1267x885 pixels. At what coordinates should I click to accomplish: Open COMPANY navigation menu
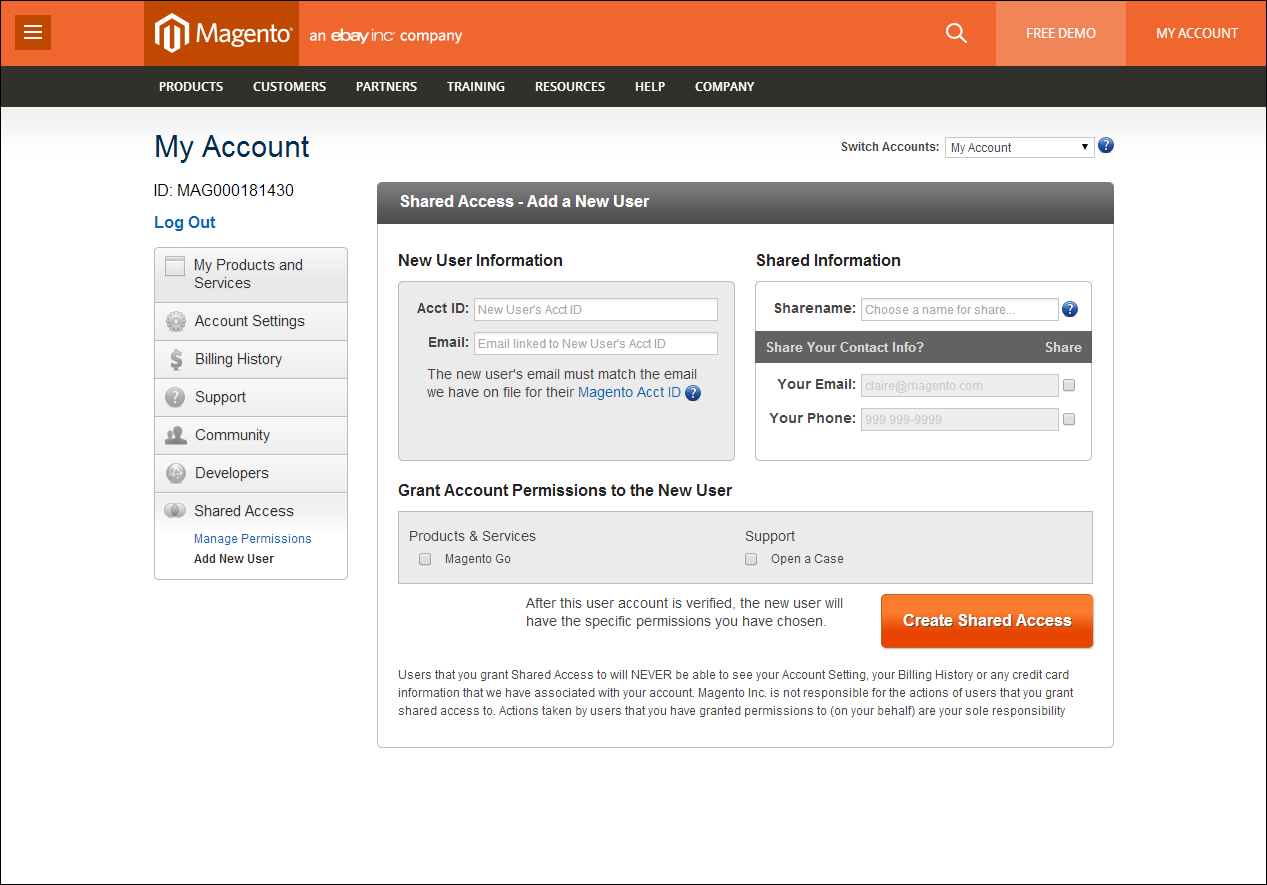[725, 87]
